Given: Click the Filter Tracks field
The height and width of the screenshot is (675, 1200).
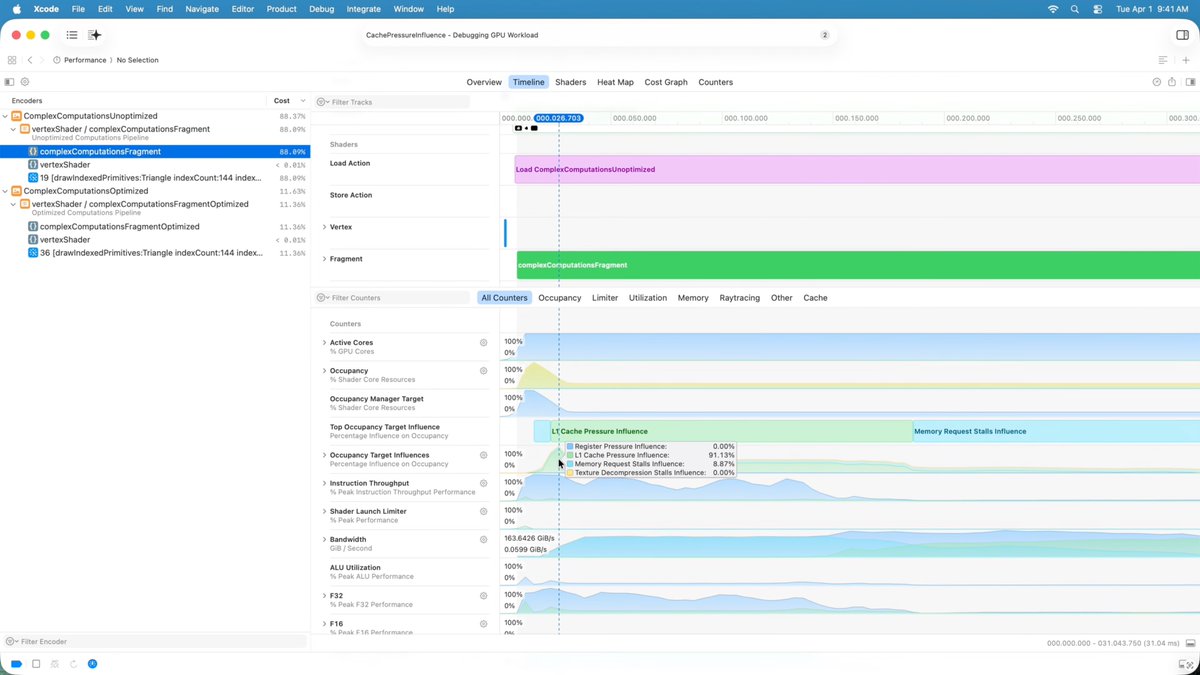Looking at the screenshot, I should tap(392, 102).
